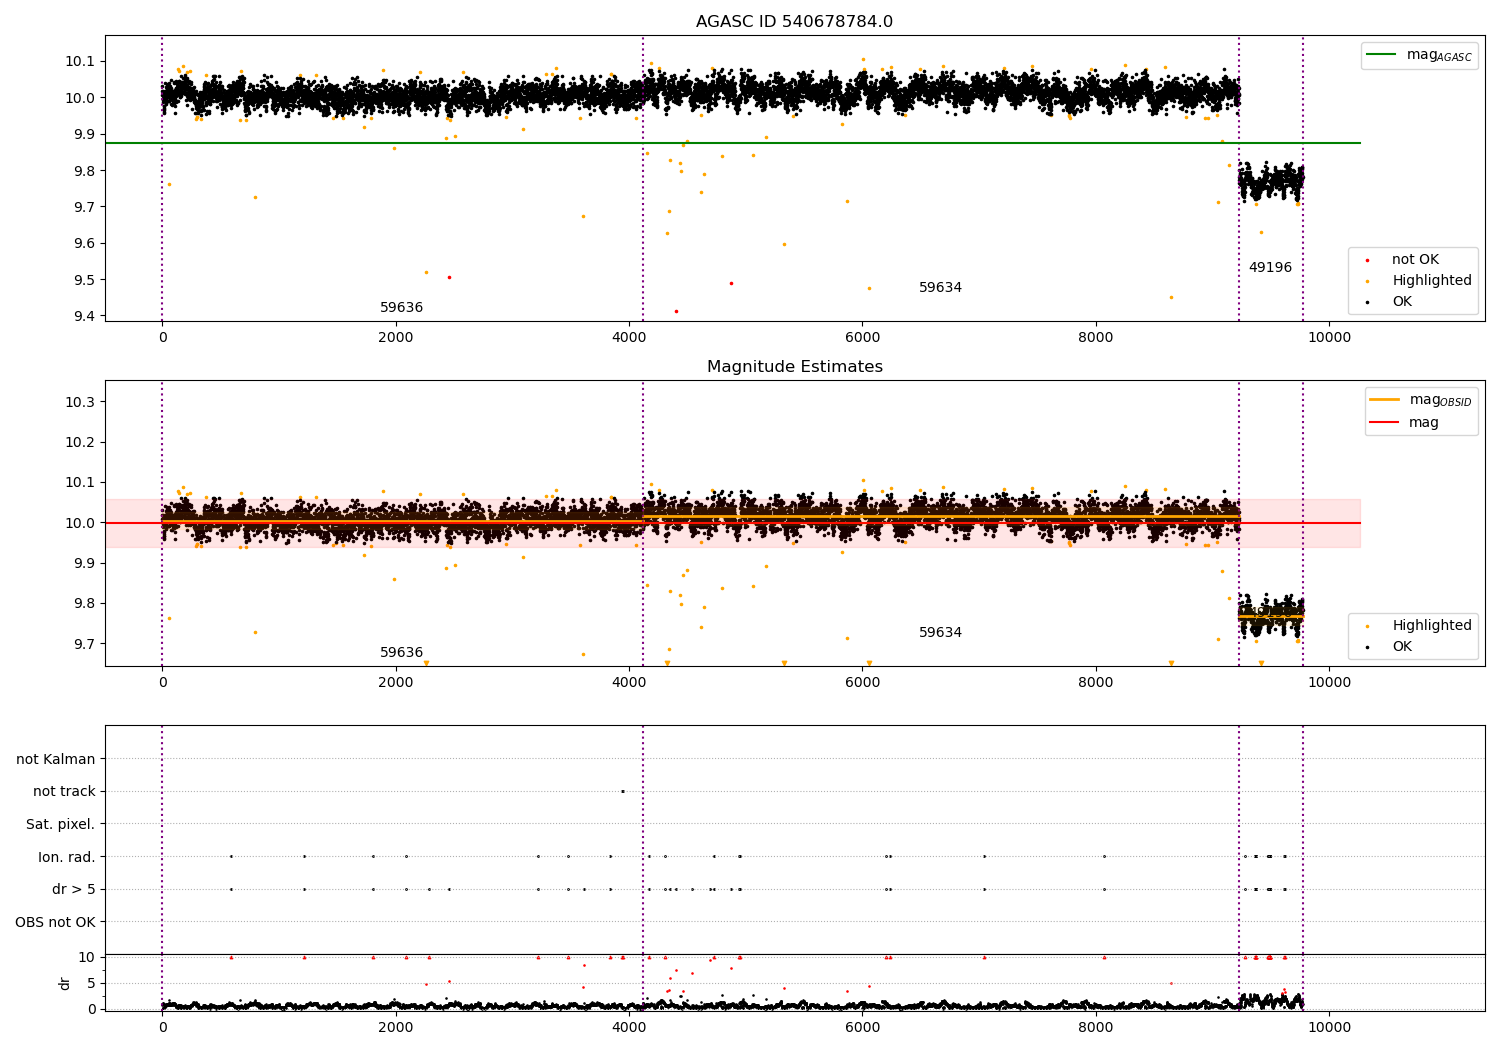Click 'OK' in the middle plot legend
The width and height of the screenshot is (1500, 1050).
1402,647
